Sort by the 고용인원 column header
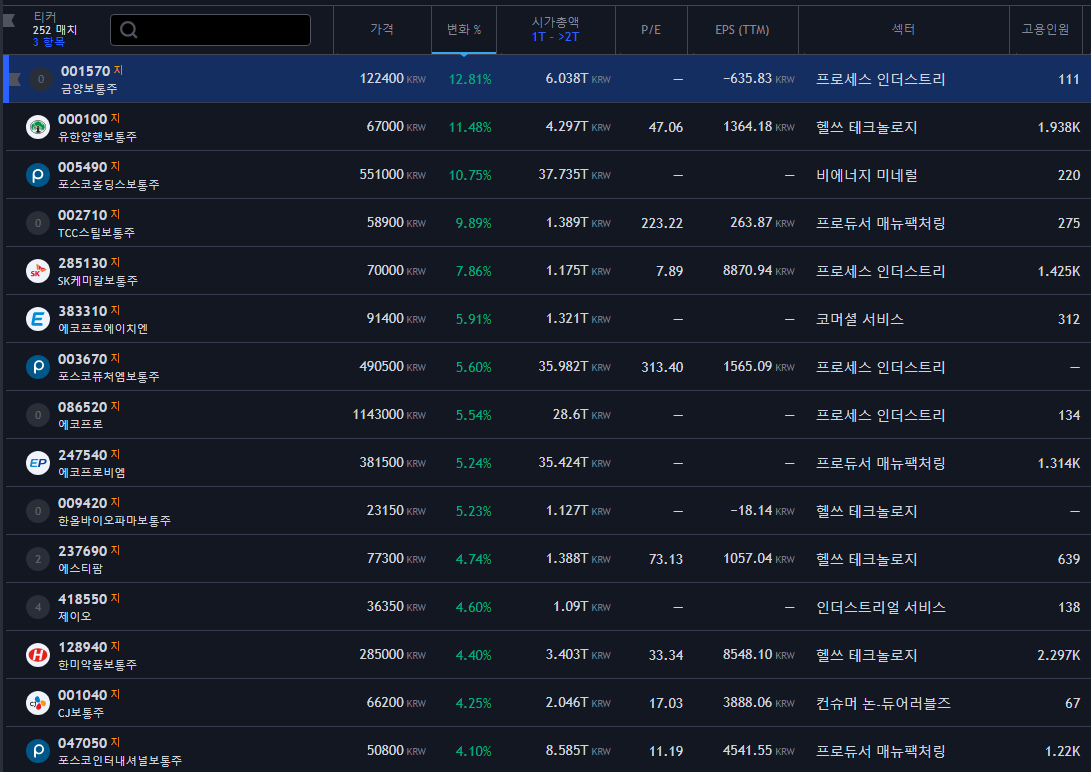 (1045, 29)
